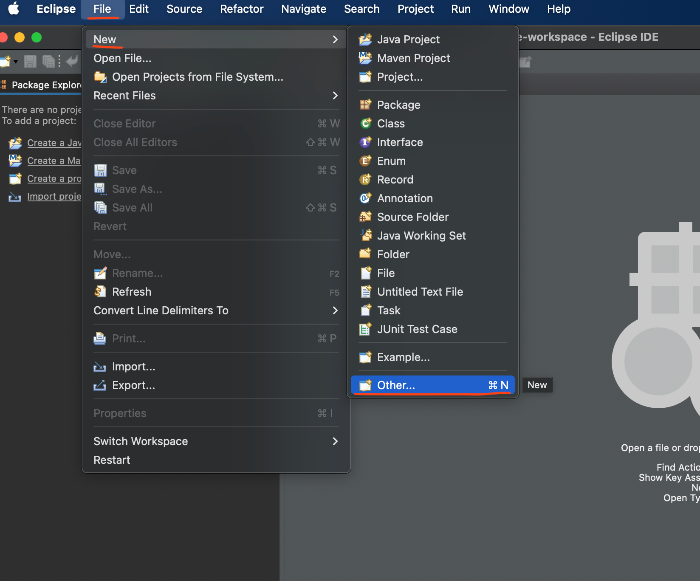Click the Save All toolbar icon
The image size is (700, 581).
pos(48,61)
